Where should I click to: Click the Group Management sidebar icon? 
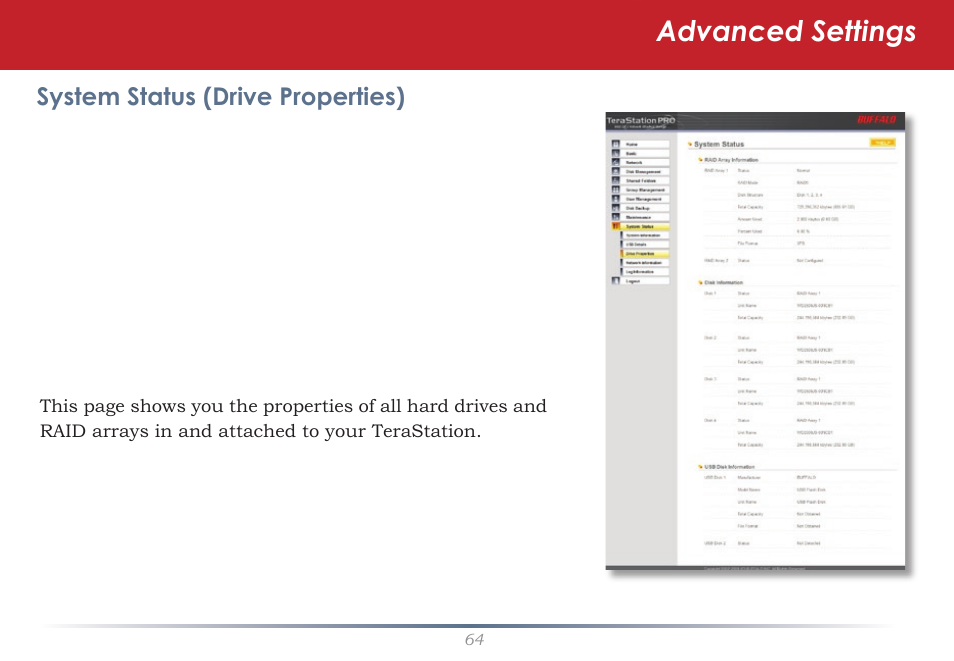tap(616, 190)
